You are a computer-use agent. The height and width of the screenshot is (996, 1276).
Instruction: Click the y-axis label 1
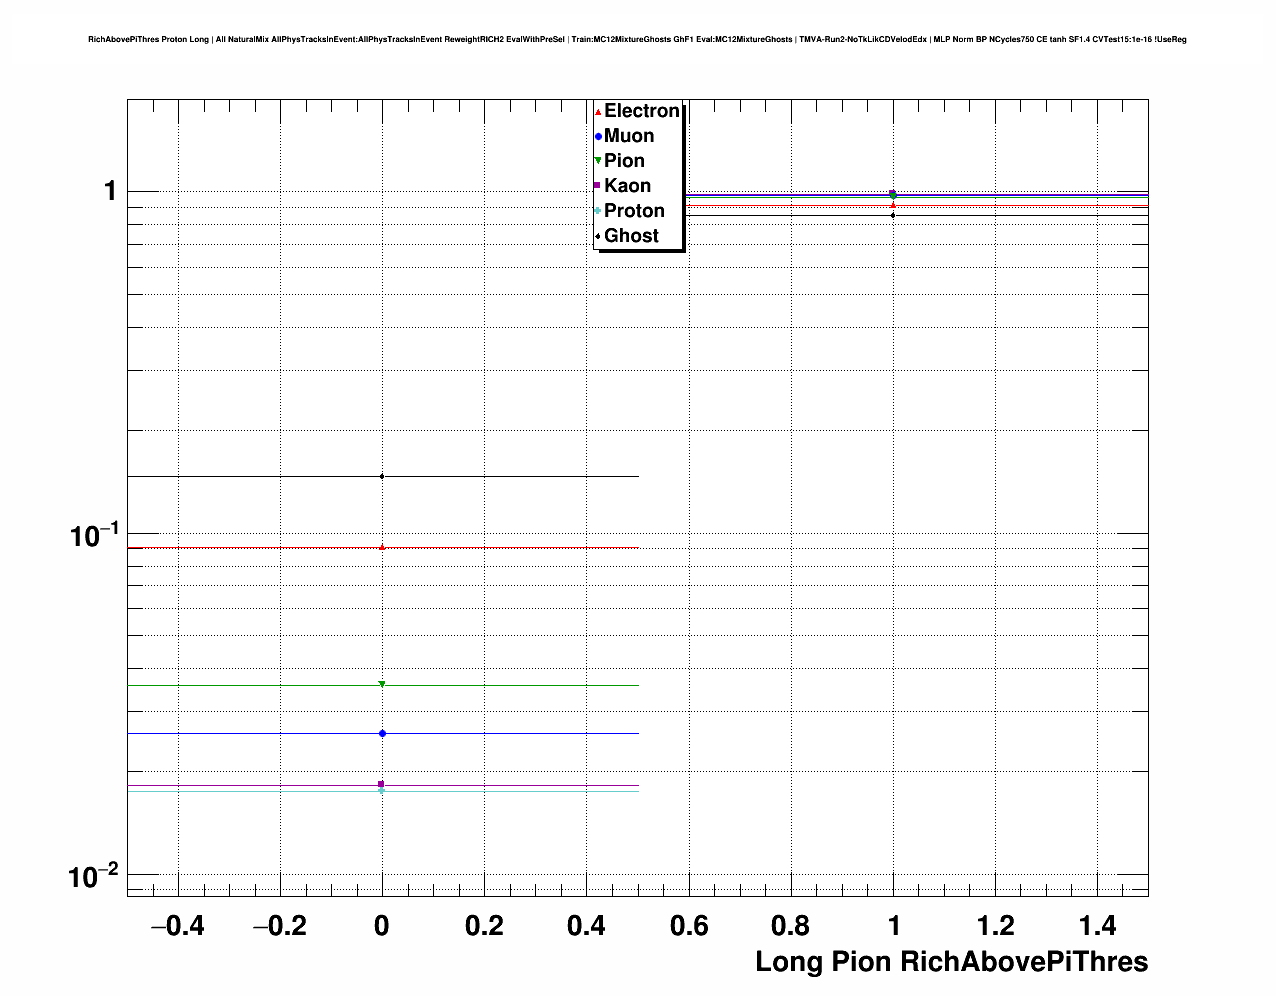(x=111, y=190)
